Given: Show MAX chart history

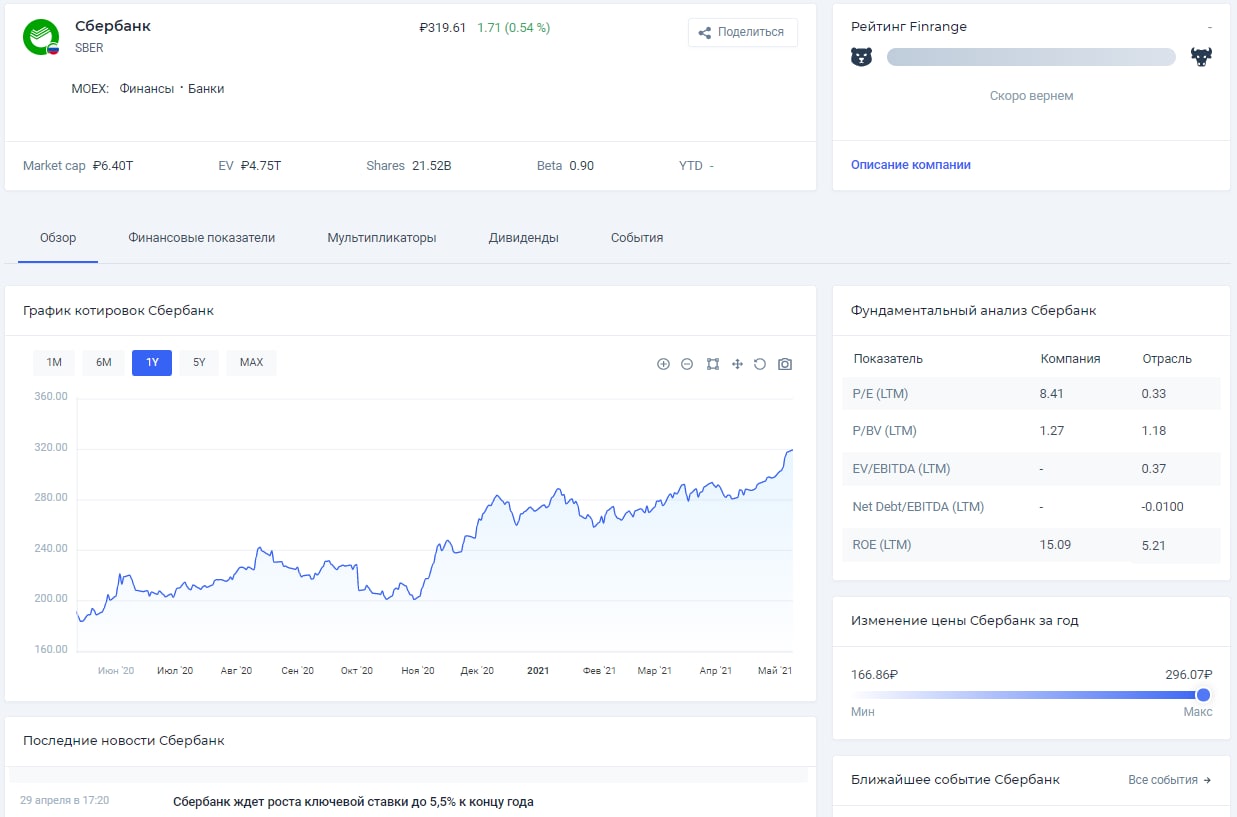Looking at the screenshot, I should click(x=251, y=362).
